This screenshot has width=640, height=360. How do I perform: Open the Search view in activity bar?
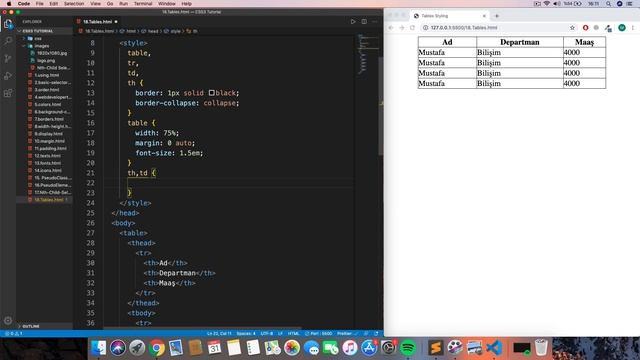pyautogui.click(x=8, y=41)
